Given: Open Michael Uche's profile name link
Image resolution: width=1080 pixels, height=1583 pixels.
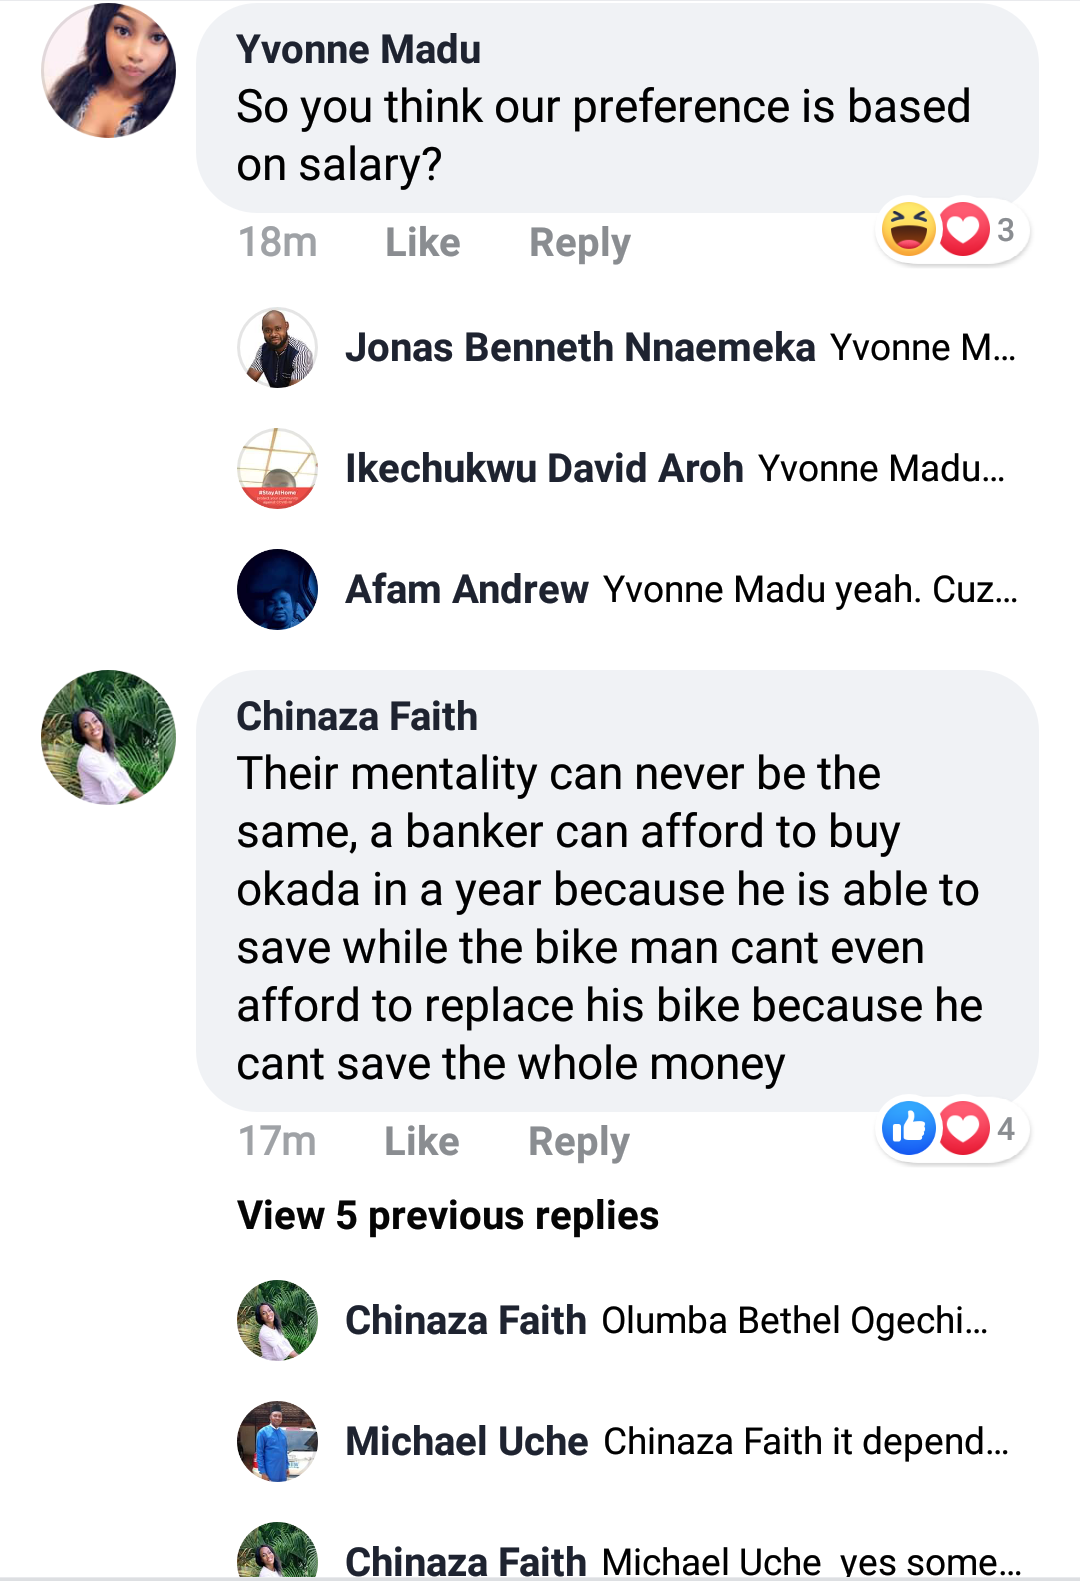Looking at the screenshot, I should (466, 1441).
